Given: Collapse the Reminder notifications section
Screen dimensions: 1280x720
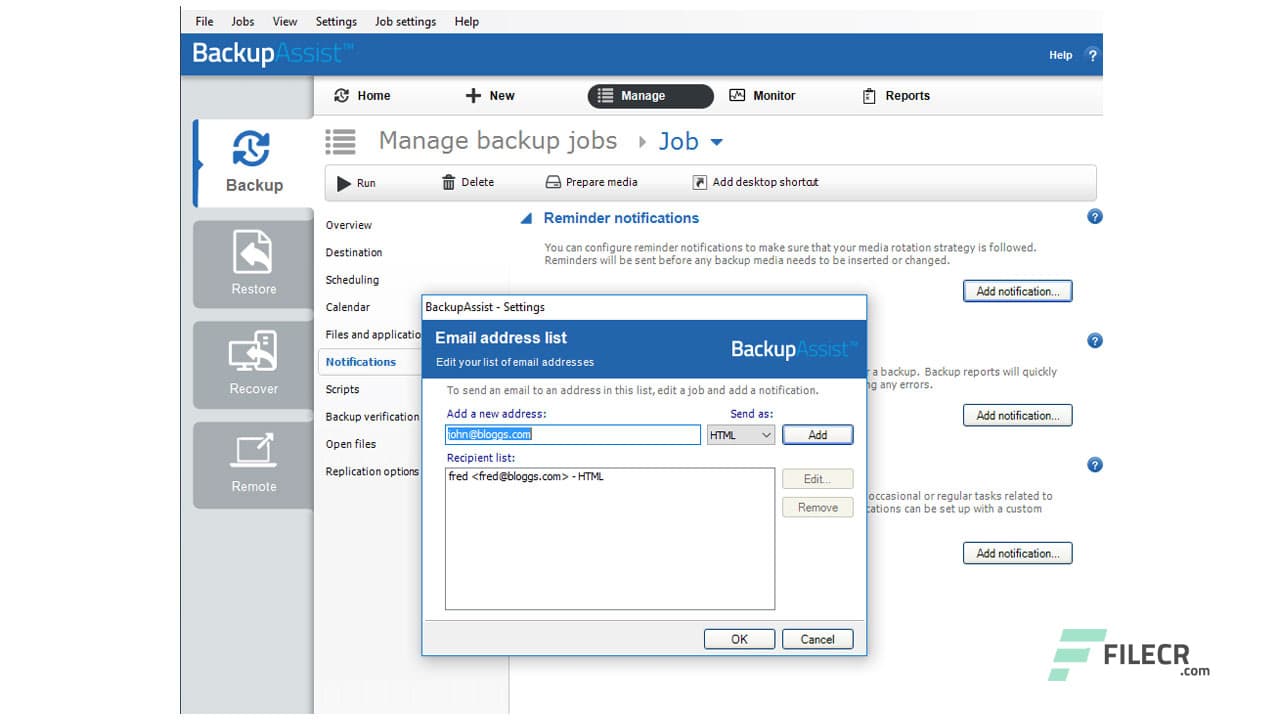Looking at the screenshot, I should point(525,218).
